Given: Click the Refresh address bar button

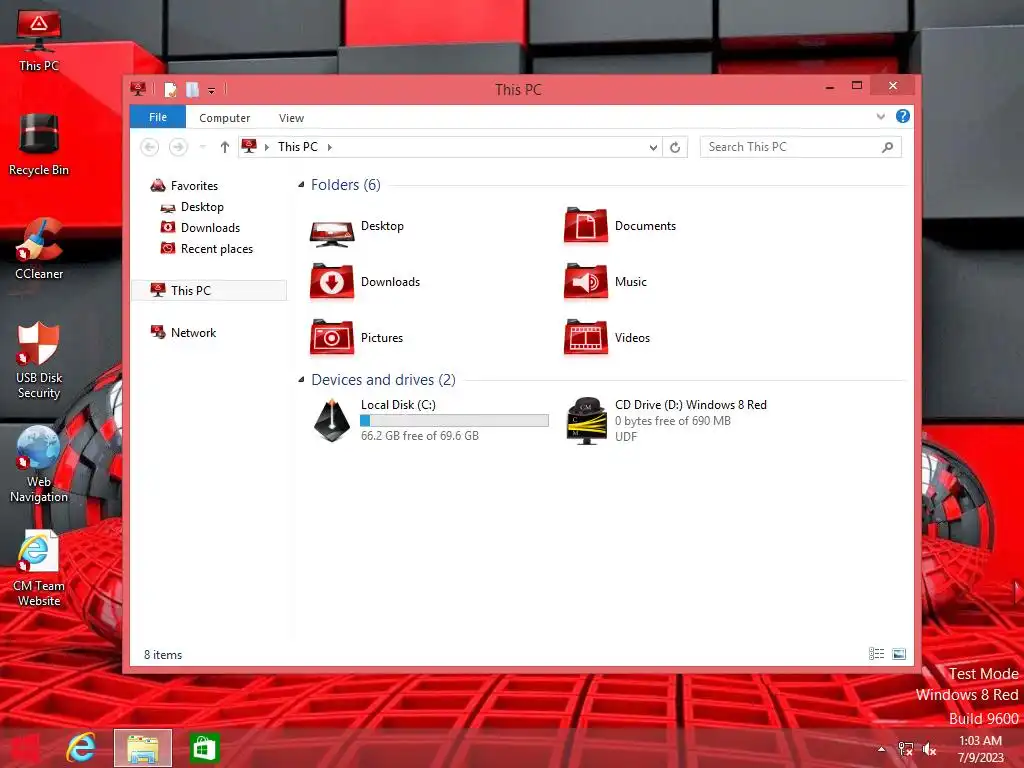Looking at the screenshot, I should [675, 147].
